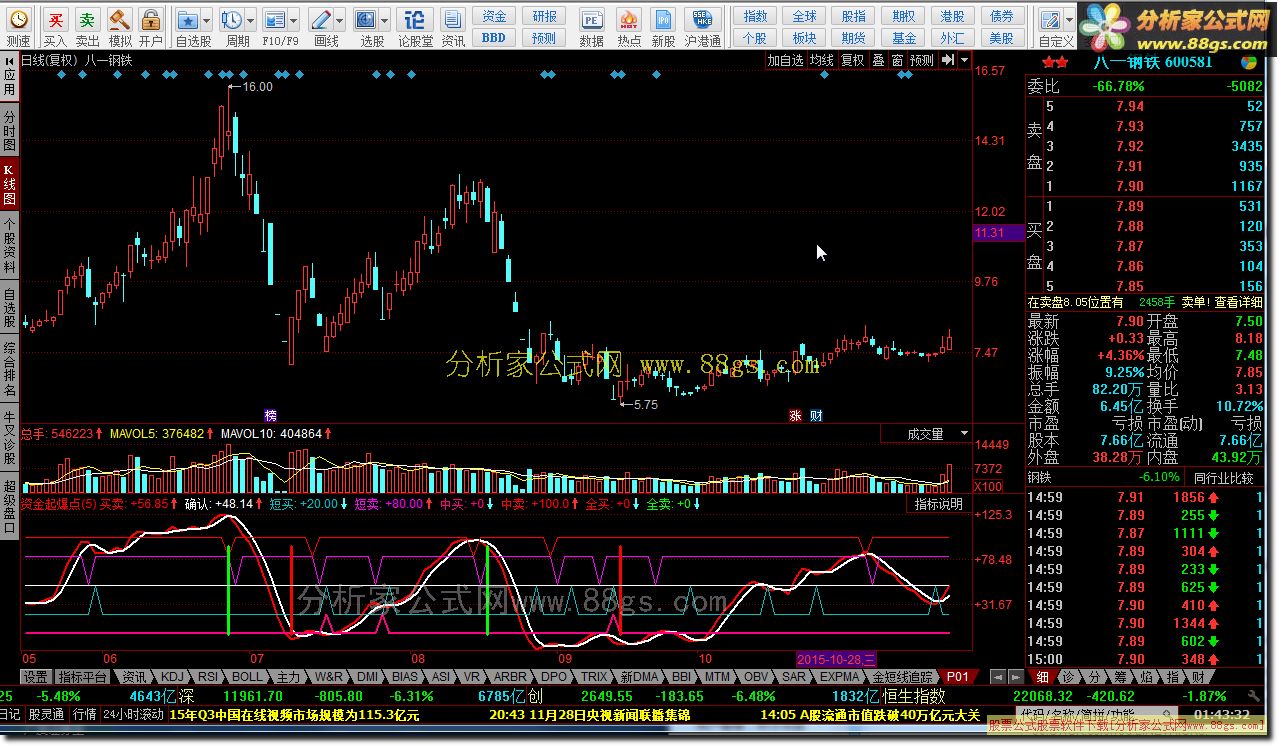Viewport: 1279px width, 746px height.
Task: Open dropdown arrow next to 选股
Action: 385,20
